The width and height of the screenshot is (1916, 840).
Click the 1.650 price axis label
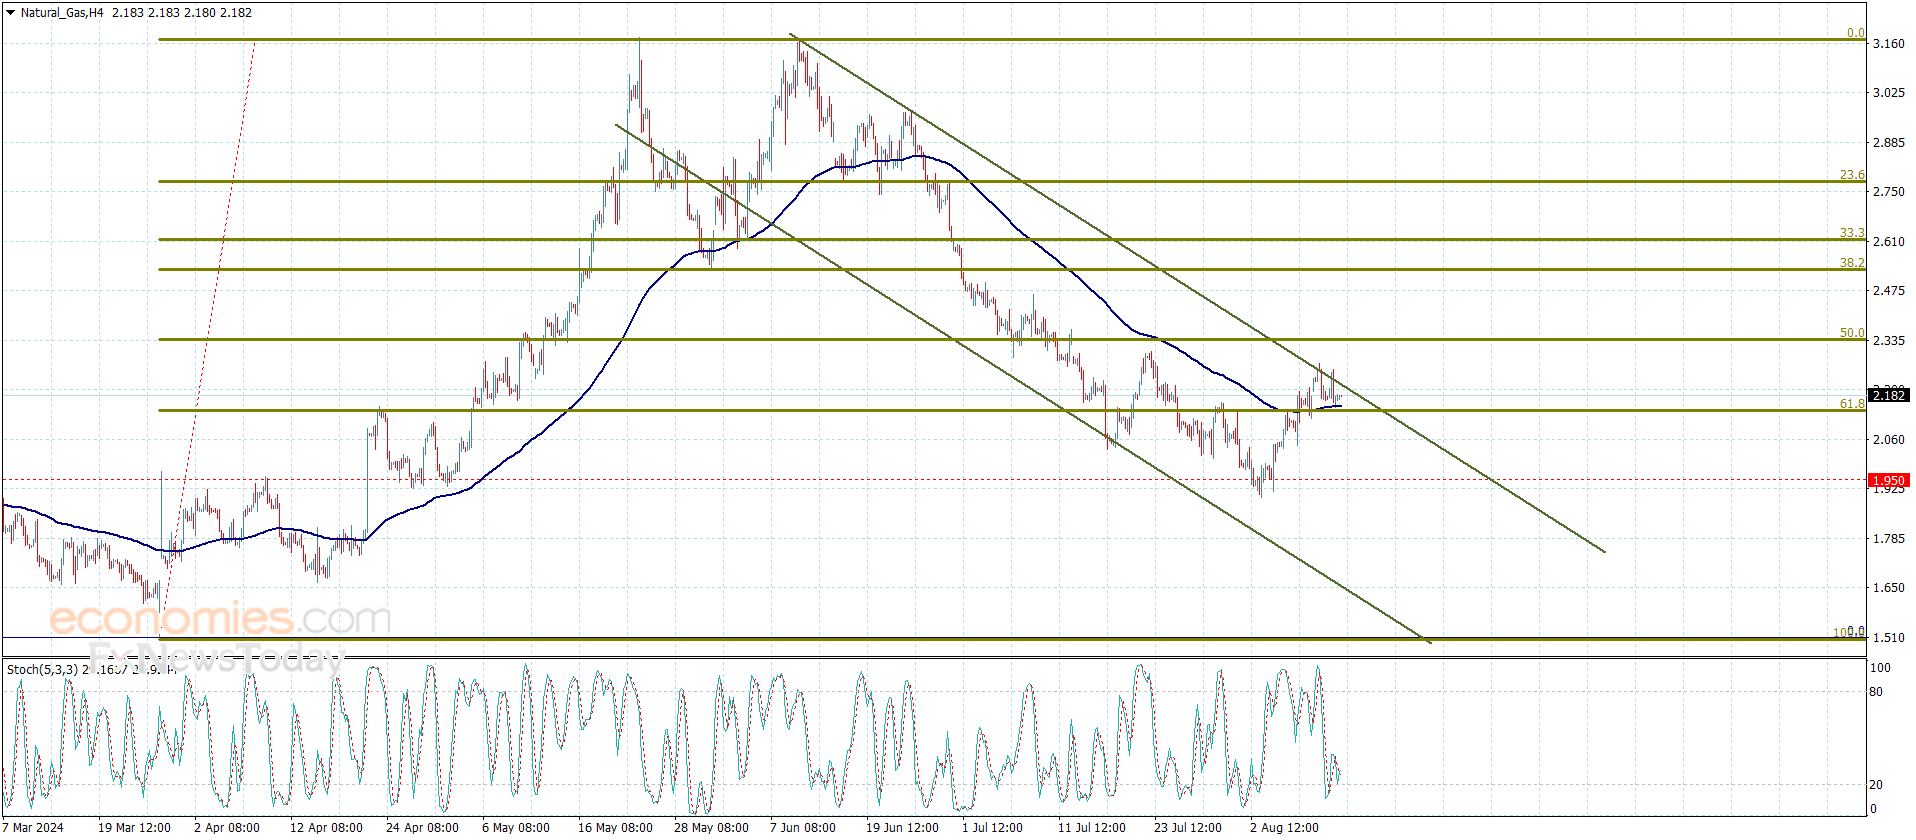1888,588
